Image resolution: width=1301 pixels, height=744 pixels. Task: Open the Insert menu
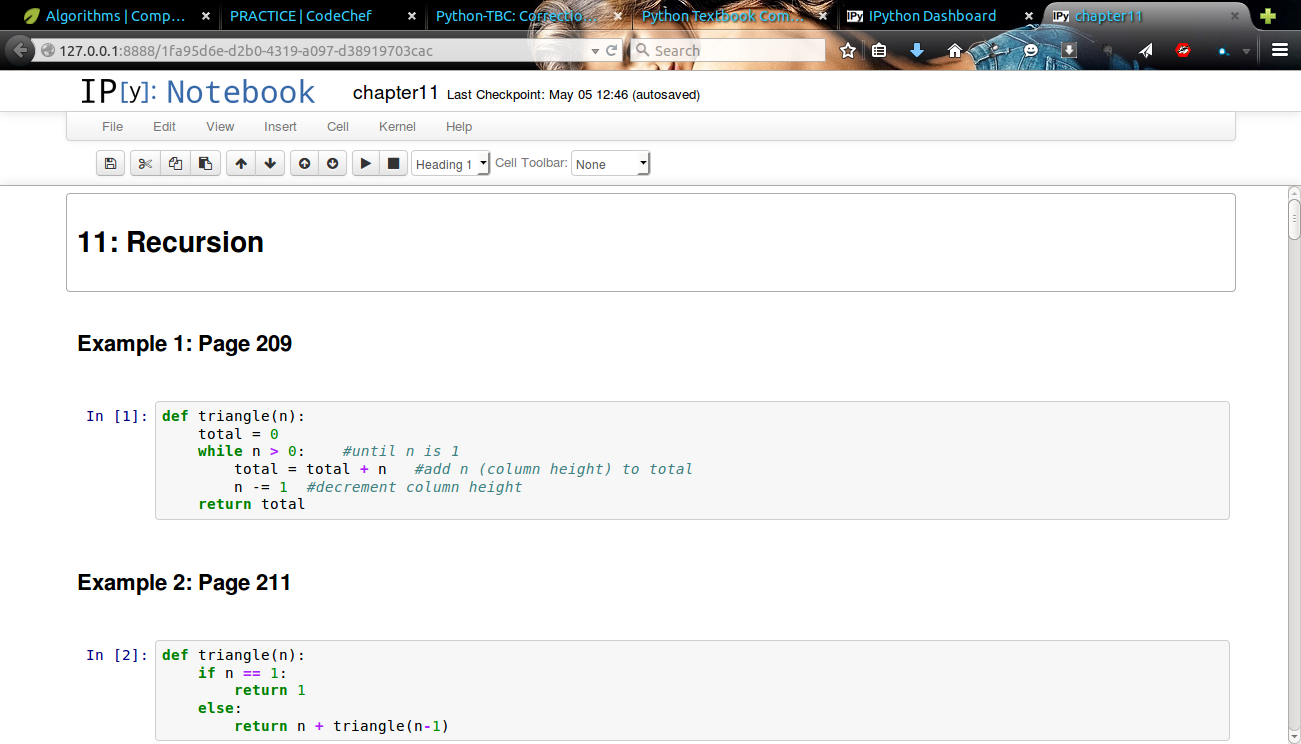tap(280, 127)
